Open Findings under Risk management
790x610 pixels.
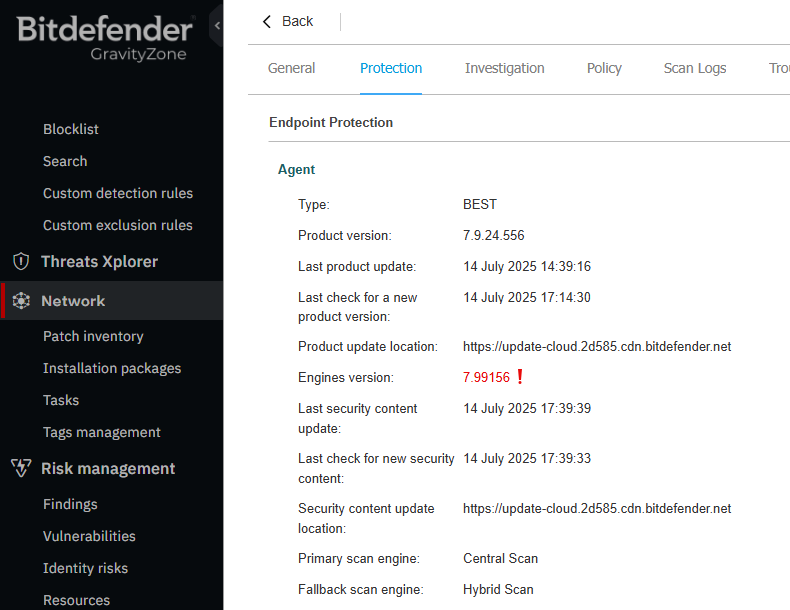(70, 504)
